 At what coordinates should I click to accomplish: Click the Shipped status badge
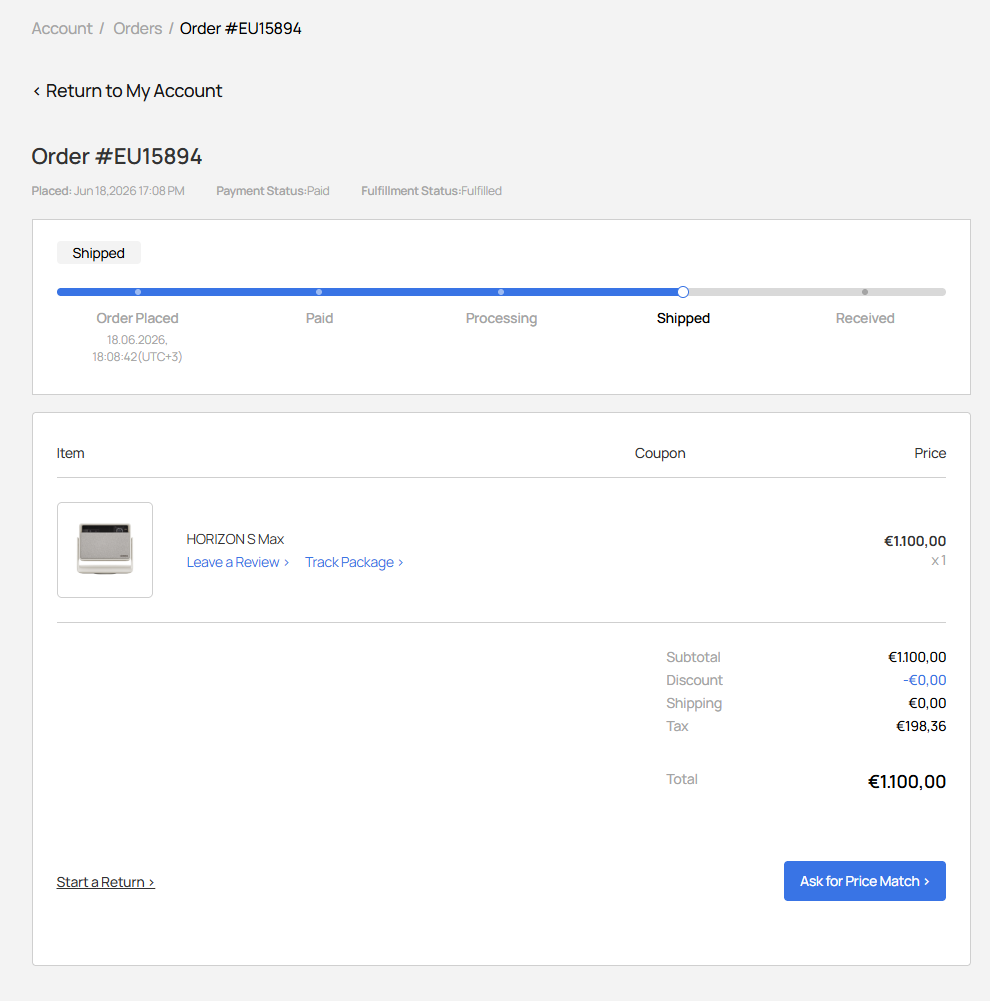pyautogui.click(x=98, y=253)
